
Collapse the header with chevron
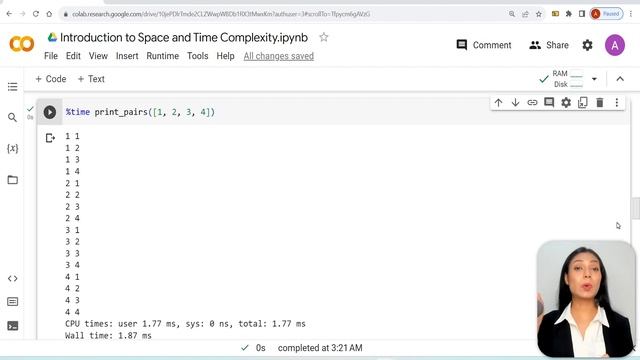620,79
